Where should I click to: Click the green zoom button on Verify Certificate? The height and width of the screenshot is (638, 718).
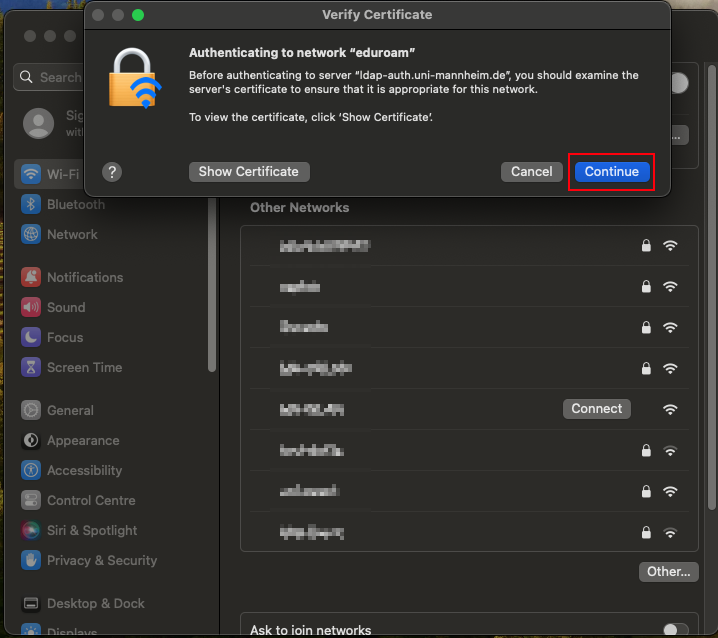click(138, 15)
